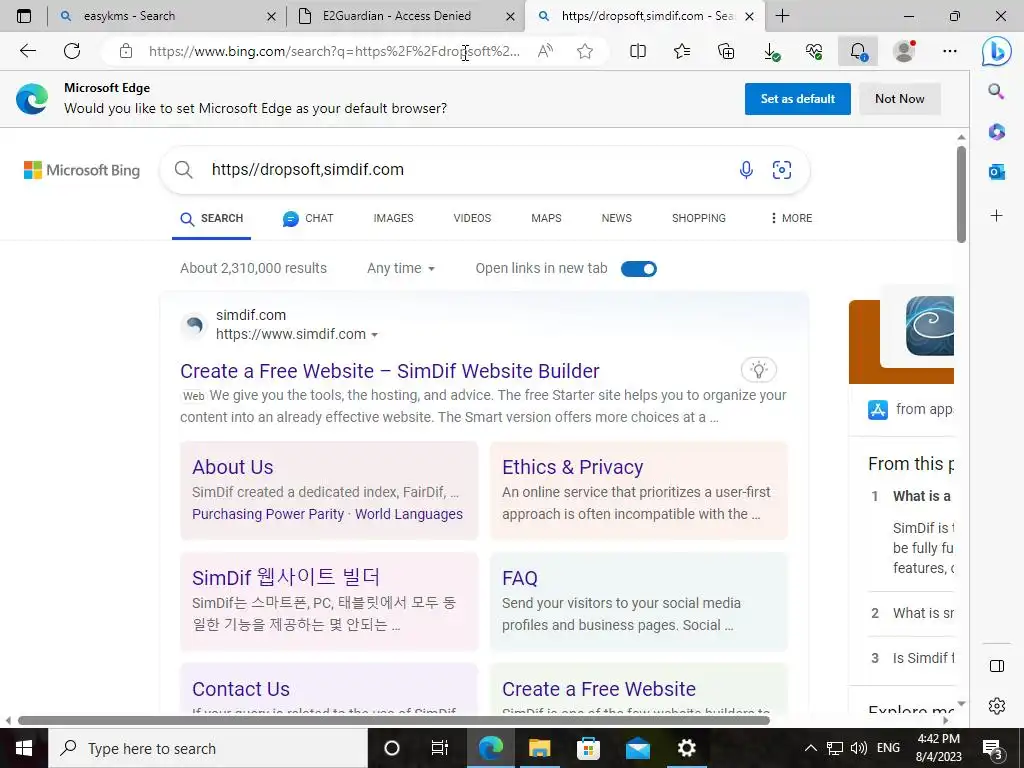View site information lock icon
Screen dimensions: 1024x768
click(x=126, y=51)
